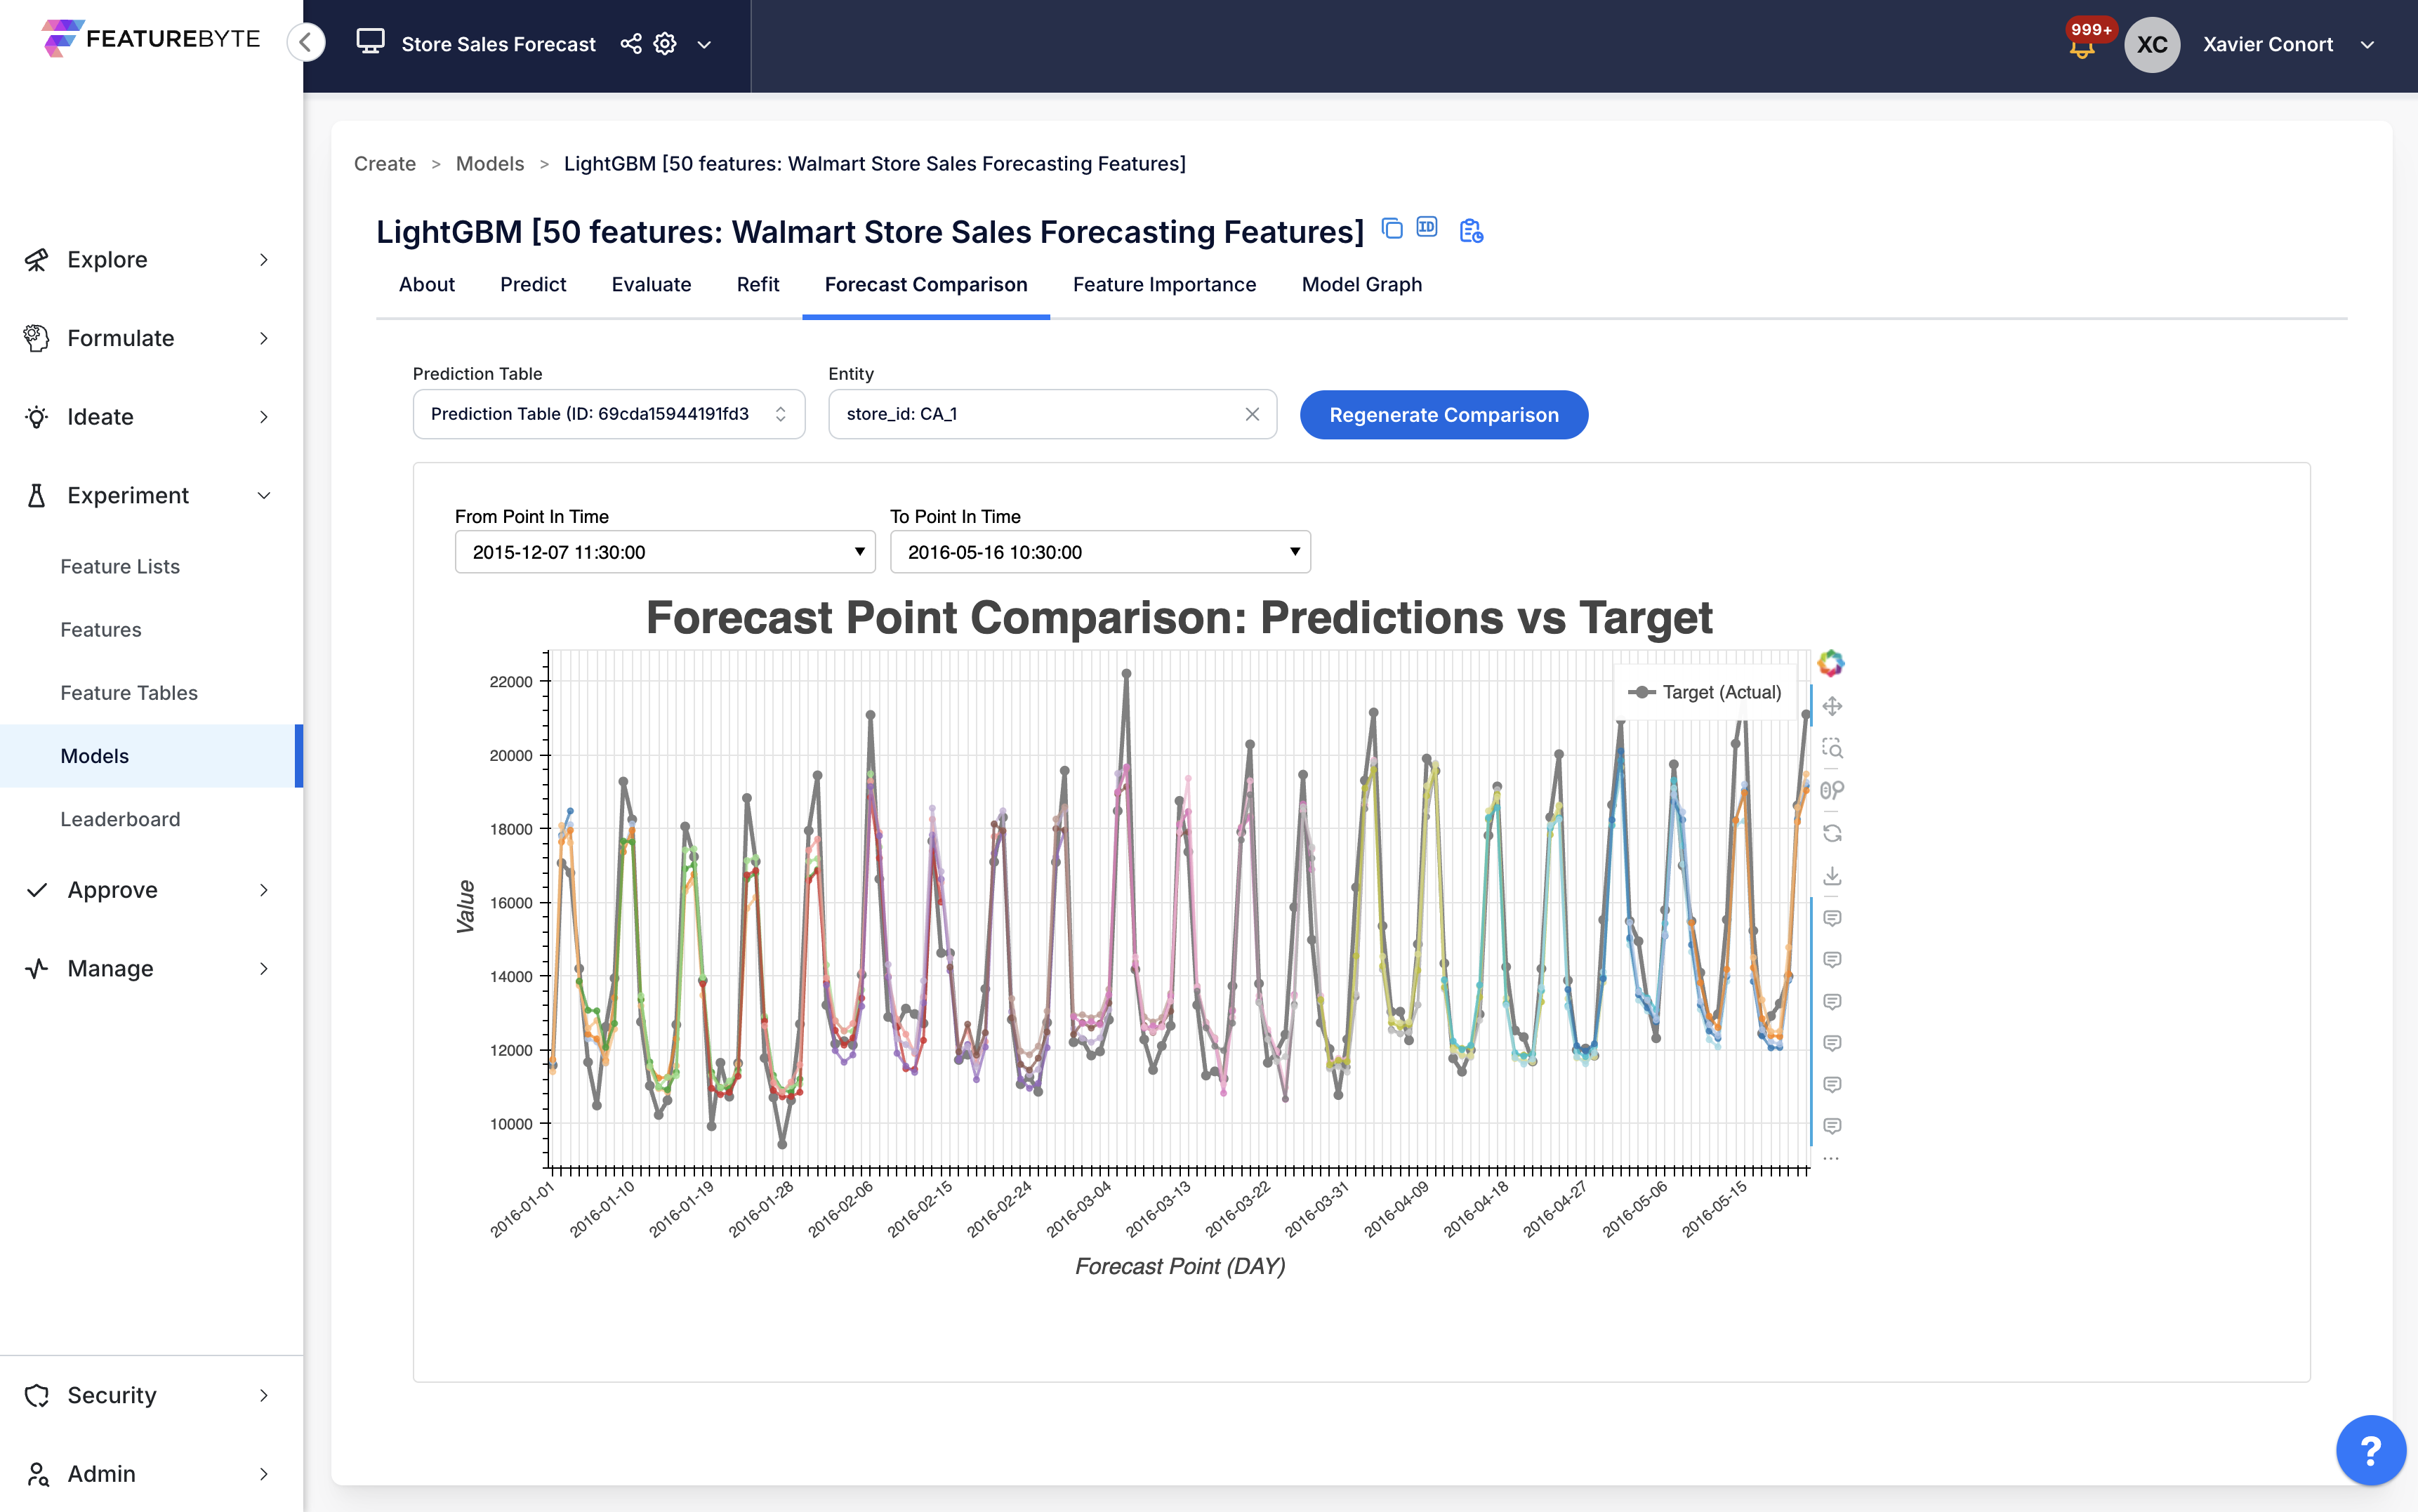Screen dimensions: 2418x1512
Task: Toggle spike lines in the chart toolbar
Action: coord(1832,790)
